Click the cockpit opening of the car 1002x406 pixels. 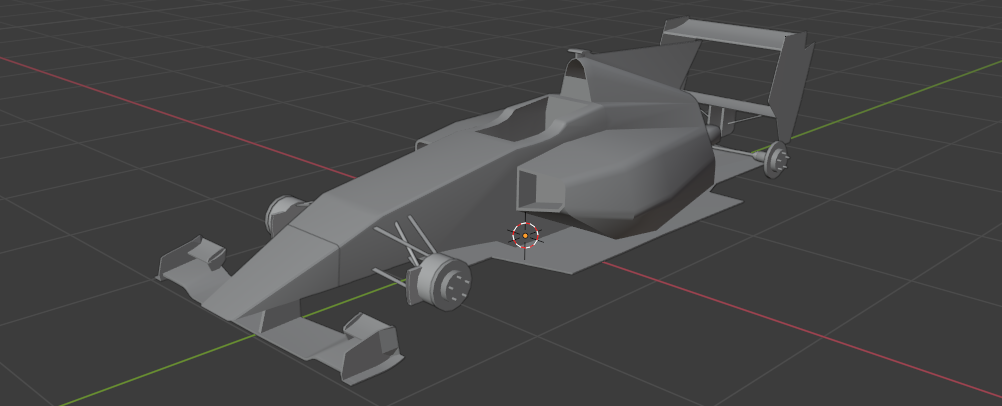(519, 122)
